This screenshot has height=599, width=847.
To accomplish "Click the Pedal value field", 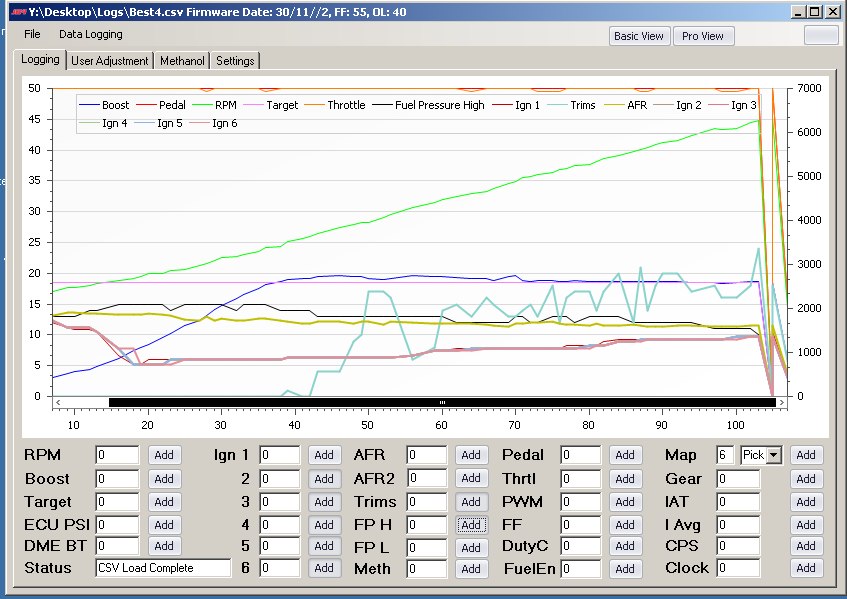I will click(x=581, y=455).
